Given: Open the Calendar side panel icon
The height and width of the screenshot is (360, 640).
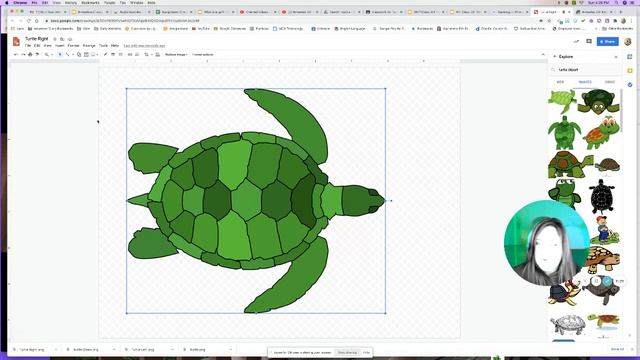Looking at the screenshot, I should (630, 56).
